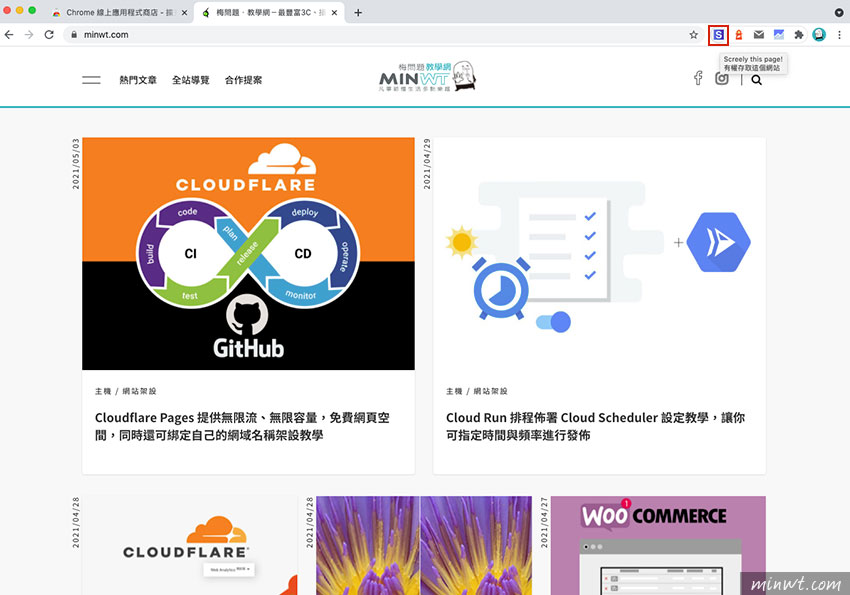Open the hamburger site menu
The height and width of the screenshot is (595, 850).
pos(91,80)
